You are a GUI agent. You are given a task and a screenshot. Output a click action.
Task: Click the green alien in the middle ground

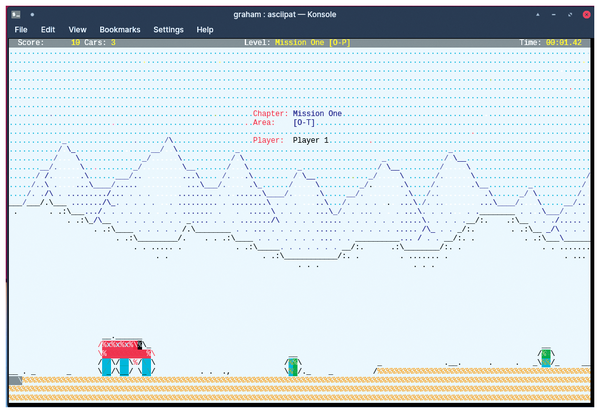click(x=293, y=366)
